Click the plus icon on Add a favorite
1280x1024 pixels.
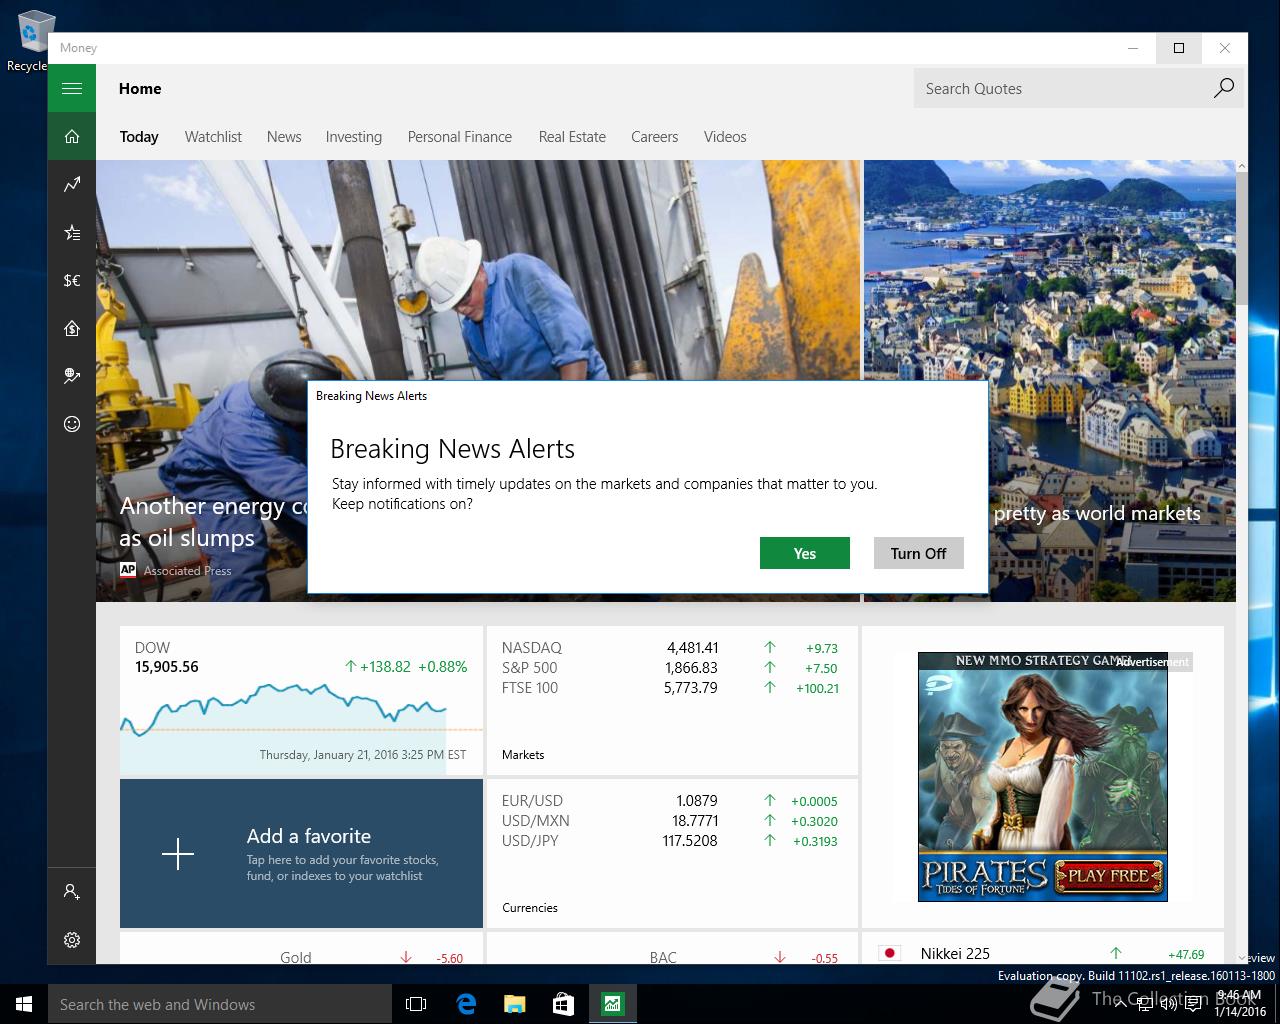point(178,854)
